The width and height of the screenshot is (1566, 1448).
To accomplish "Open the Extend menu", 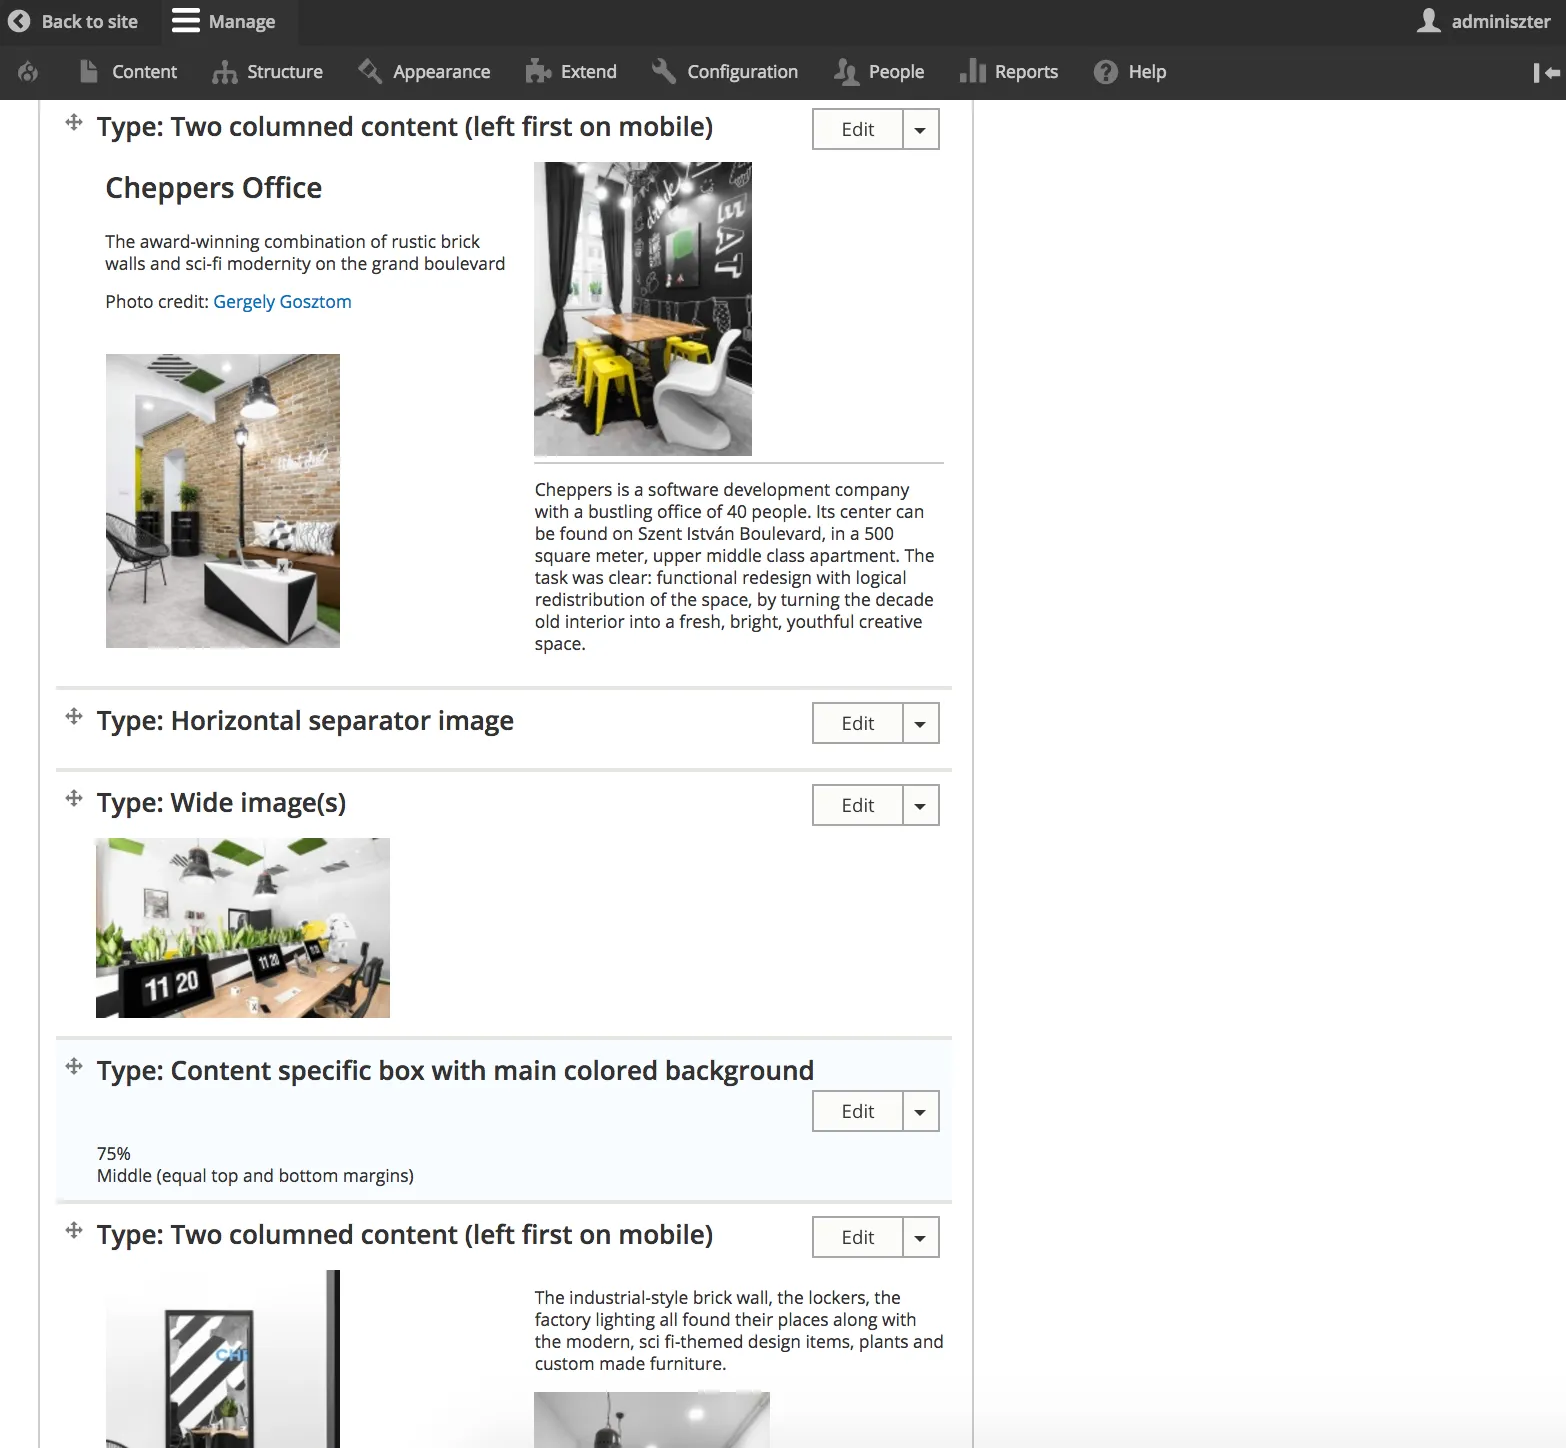I will pos(572,72).
